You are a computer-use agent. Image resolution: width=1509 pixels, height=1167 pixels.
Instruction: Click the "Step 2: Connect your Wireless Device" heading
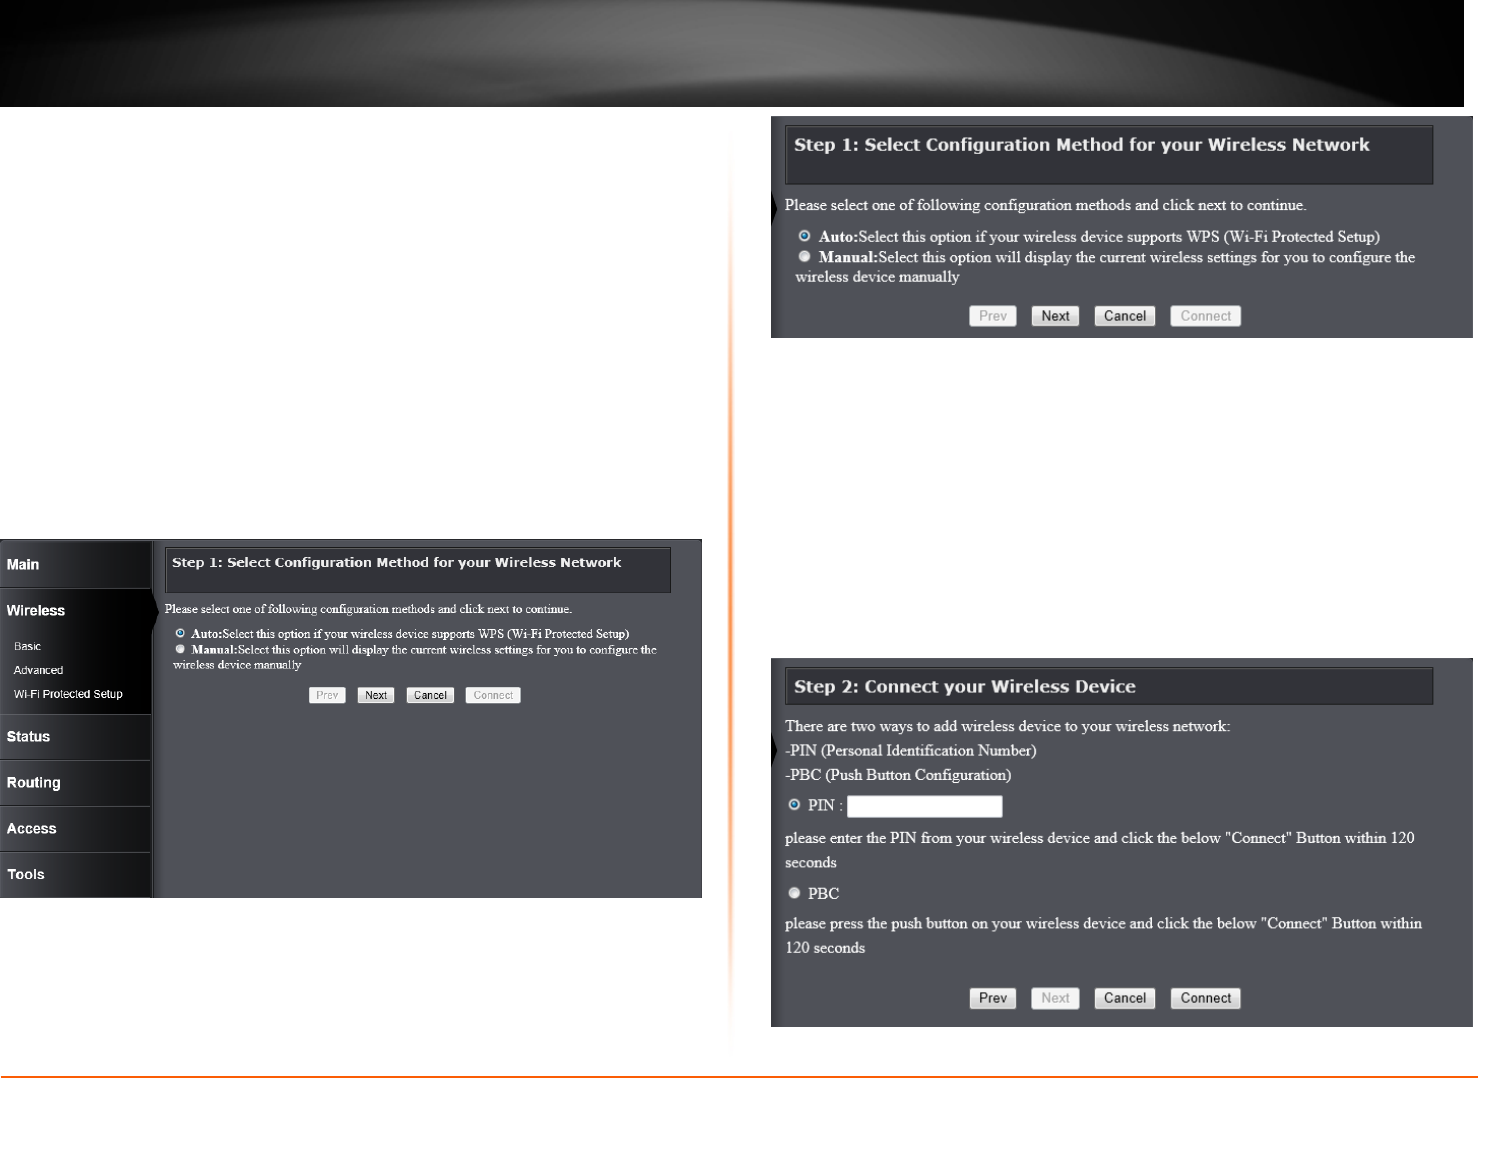coord(965,687)
